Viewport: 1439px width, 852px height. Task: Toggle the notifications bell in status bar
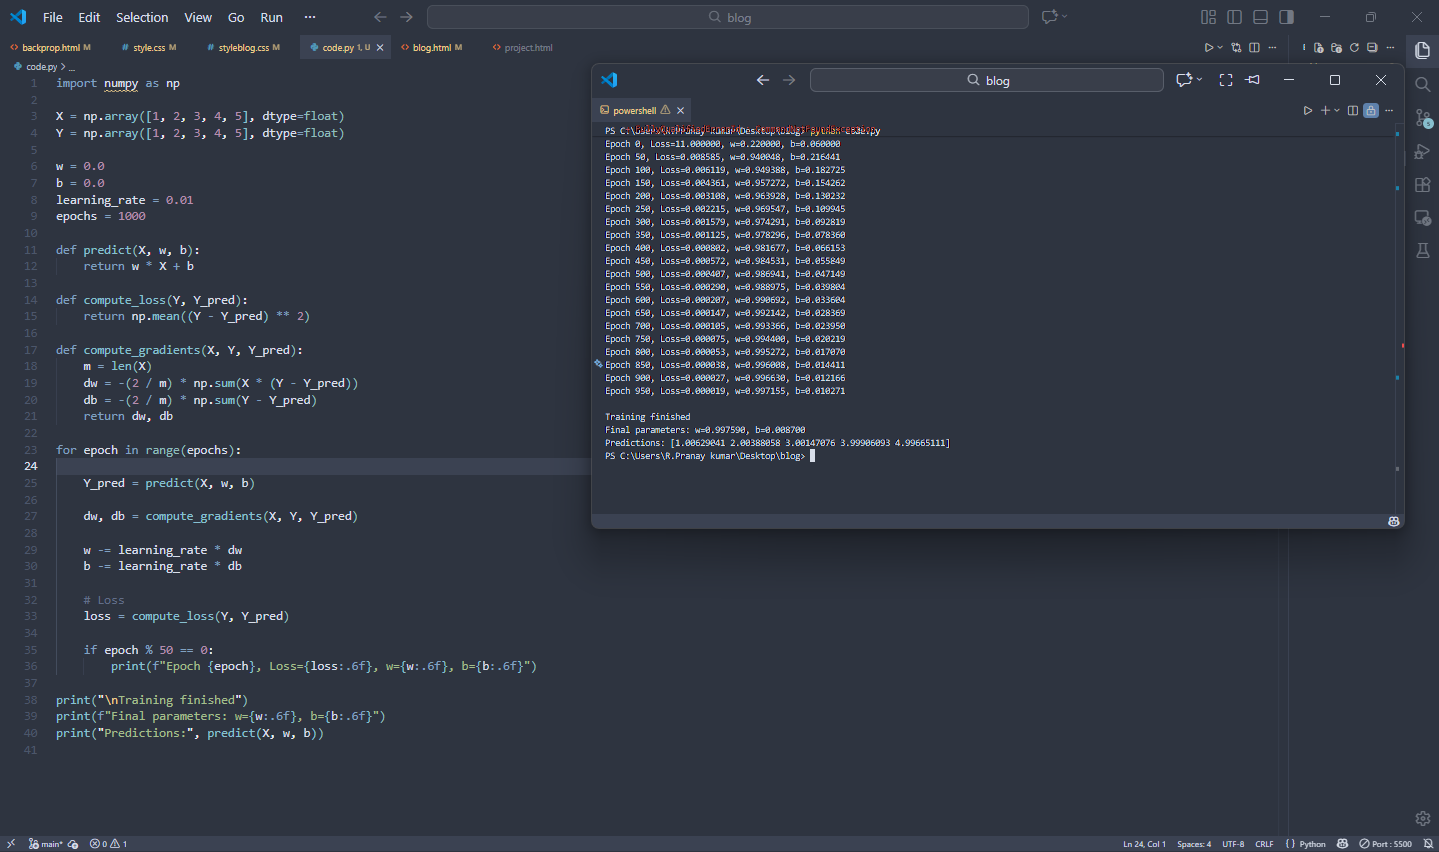tap(1427, 844)
